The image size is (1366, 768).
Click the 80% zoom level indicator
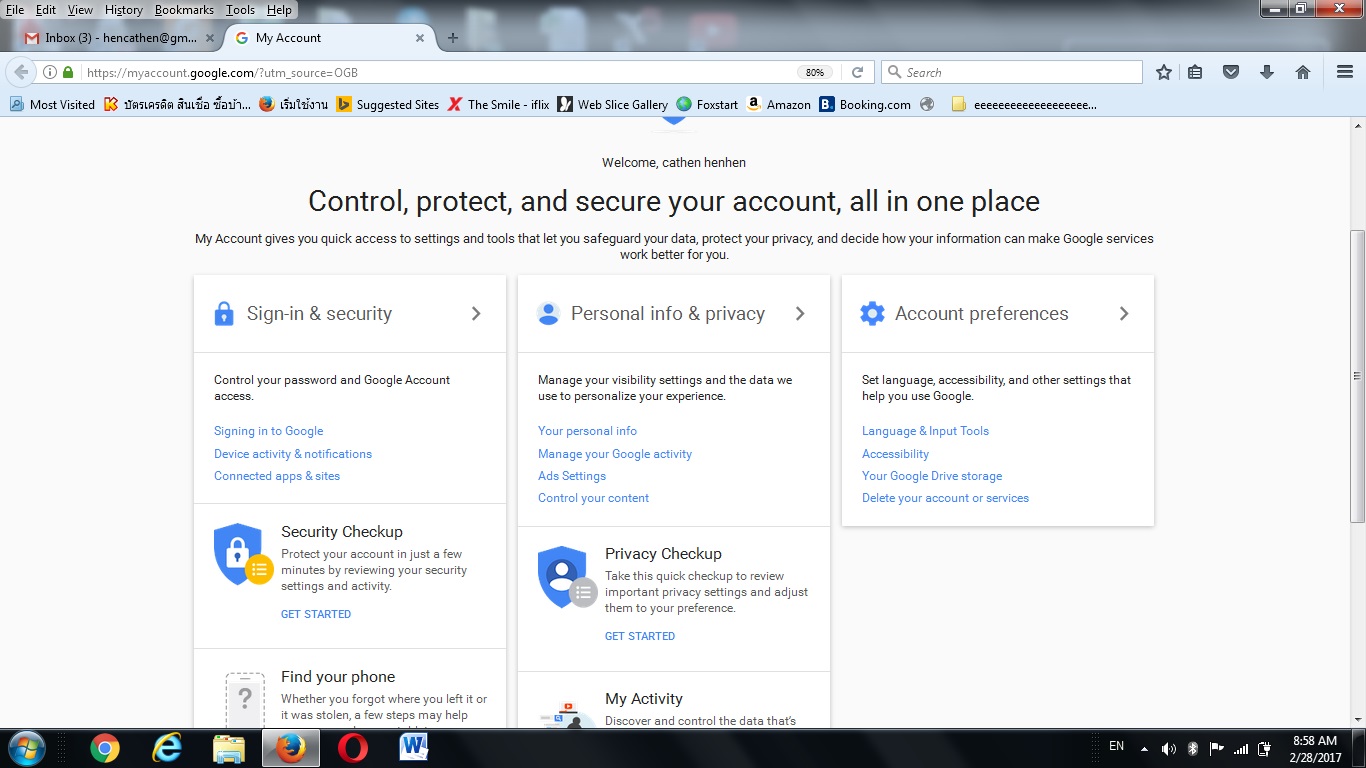(x=815, y=72)
